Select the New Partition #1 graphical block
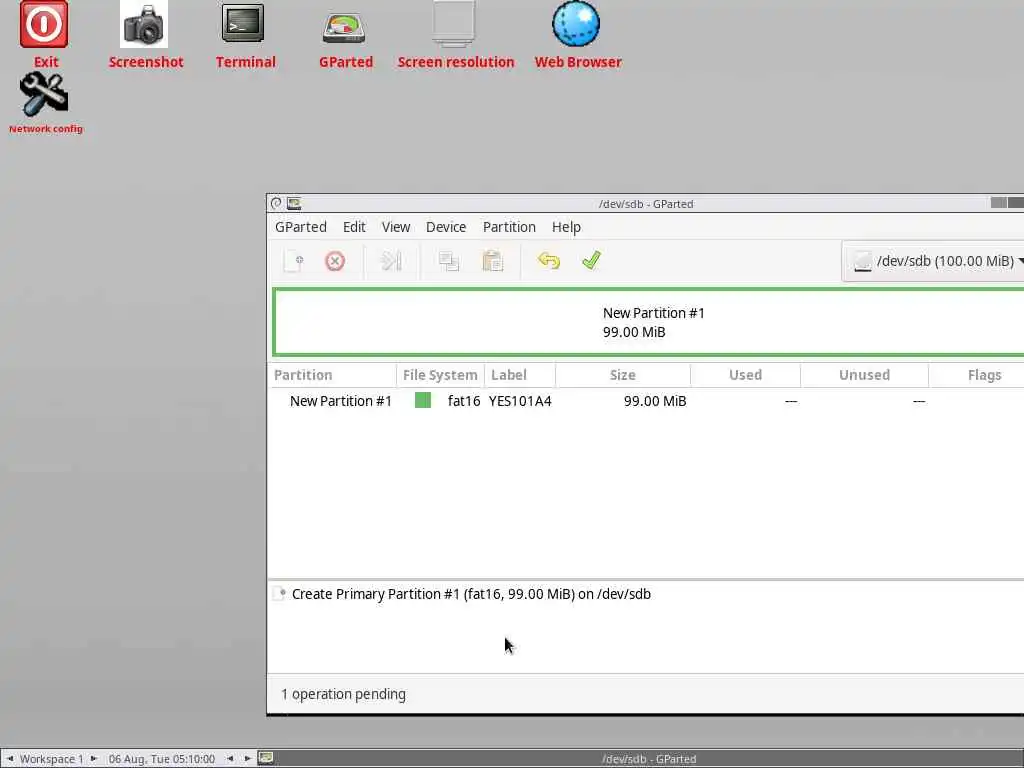 (648, 322)
